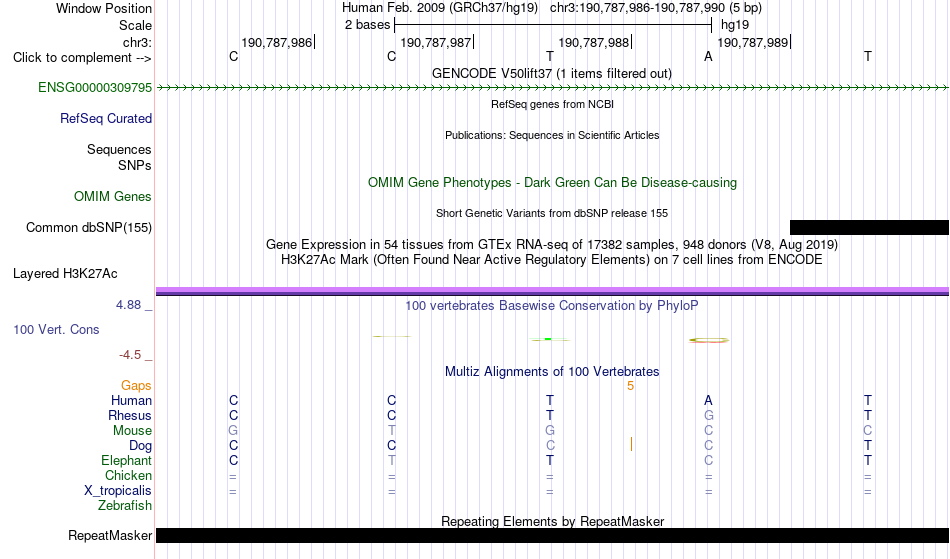Click the OMIM Genes track label
950x559 pixels.
click(x=113, y=197)
